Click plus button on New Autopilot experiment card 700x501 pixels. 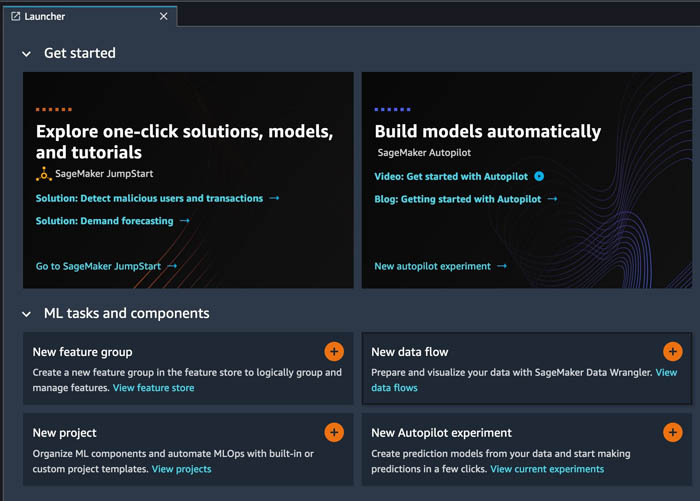[673, 432]
